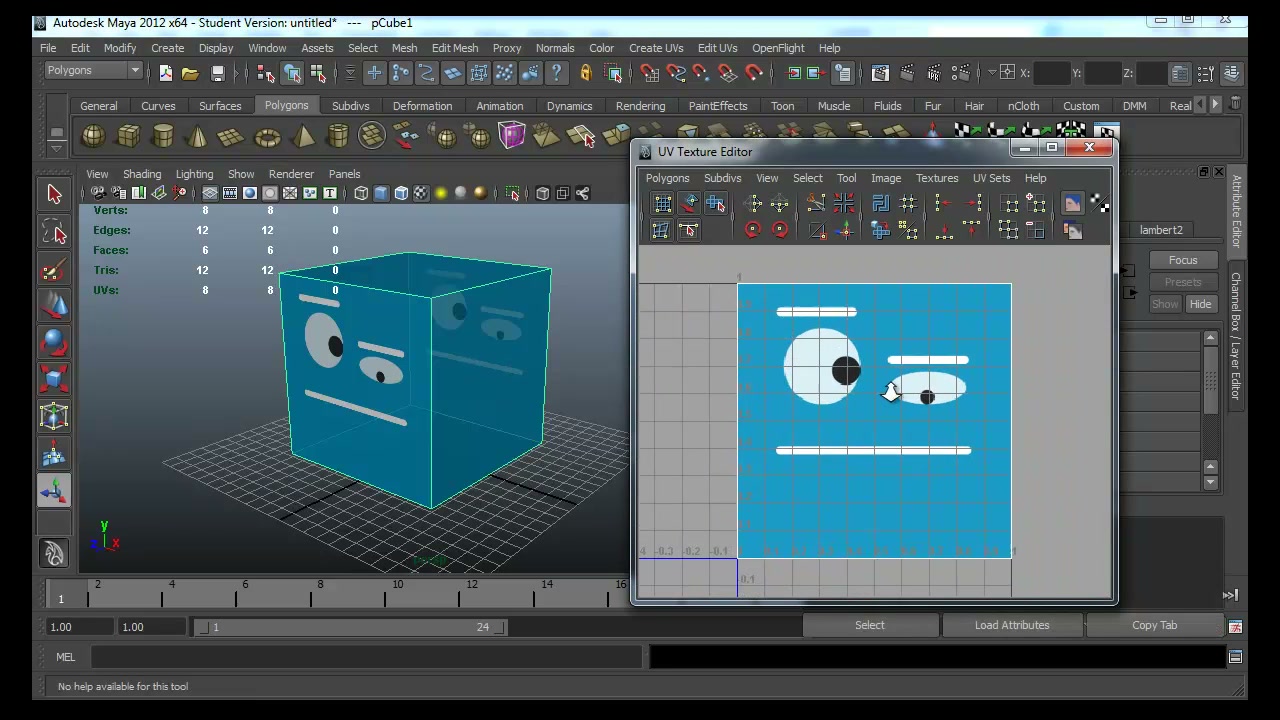
Task: Open the Shading menu in viewport panel
Action: [142, 174]
